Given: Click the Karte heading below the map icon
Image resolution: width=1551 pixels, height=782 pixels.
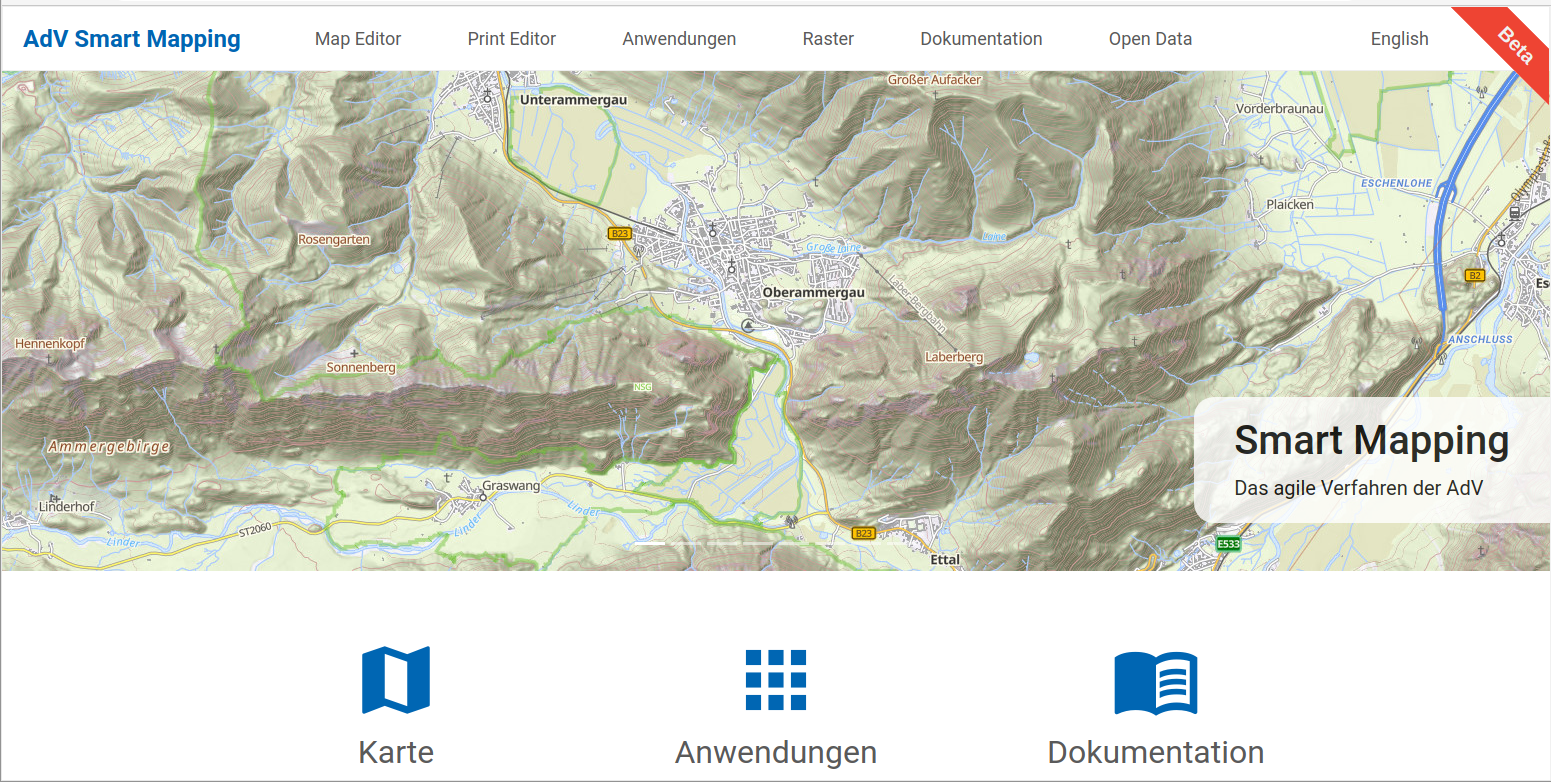Looking at the screenshot, I should [x=396, y=752].
